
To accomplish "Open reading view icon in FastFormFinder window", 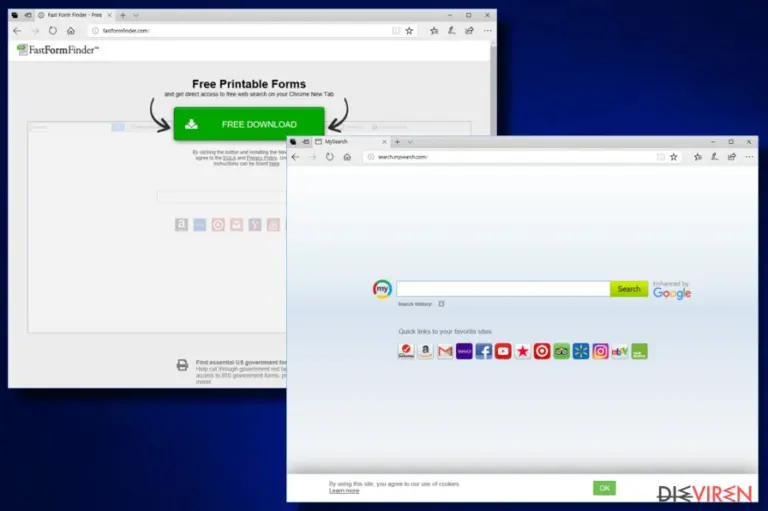I will point(396,30).
